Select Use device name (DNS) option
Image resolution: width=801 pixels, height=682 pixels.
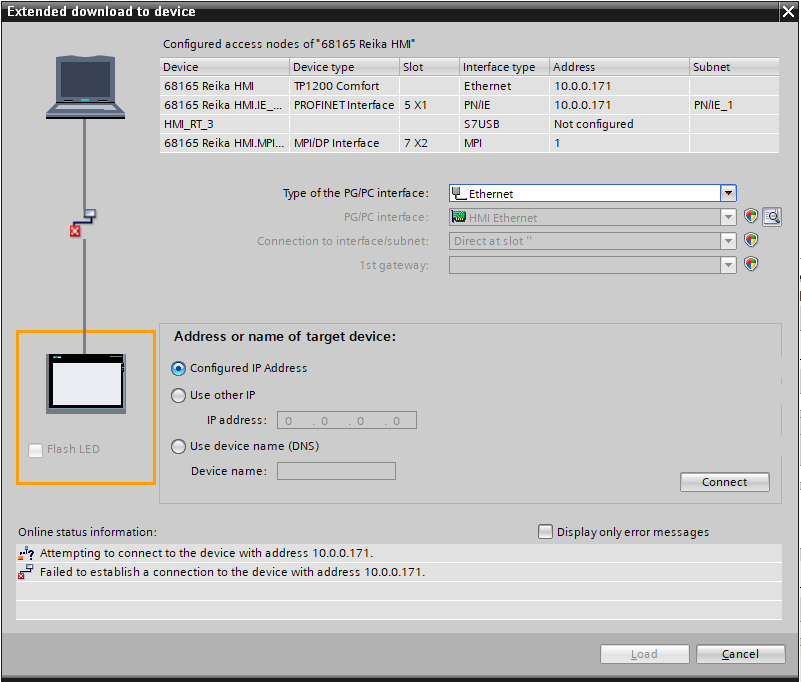click(179, 447)
